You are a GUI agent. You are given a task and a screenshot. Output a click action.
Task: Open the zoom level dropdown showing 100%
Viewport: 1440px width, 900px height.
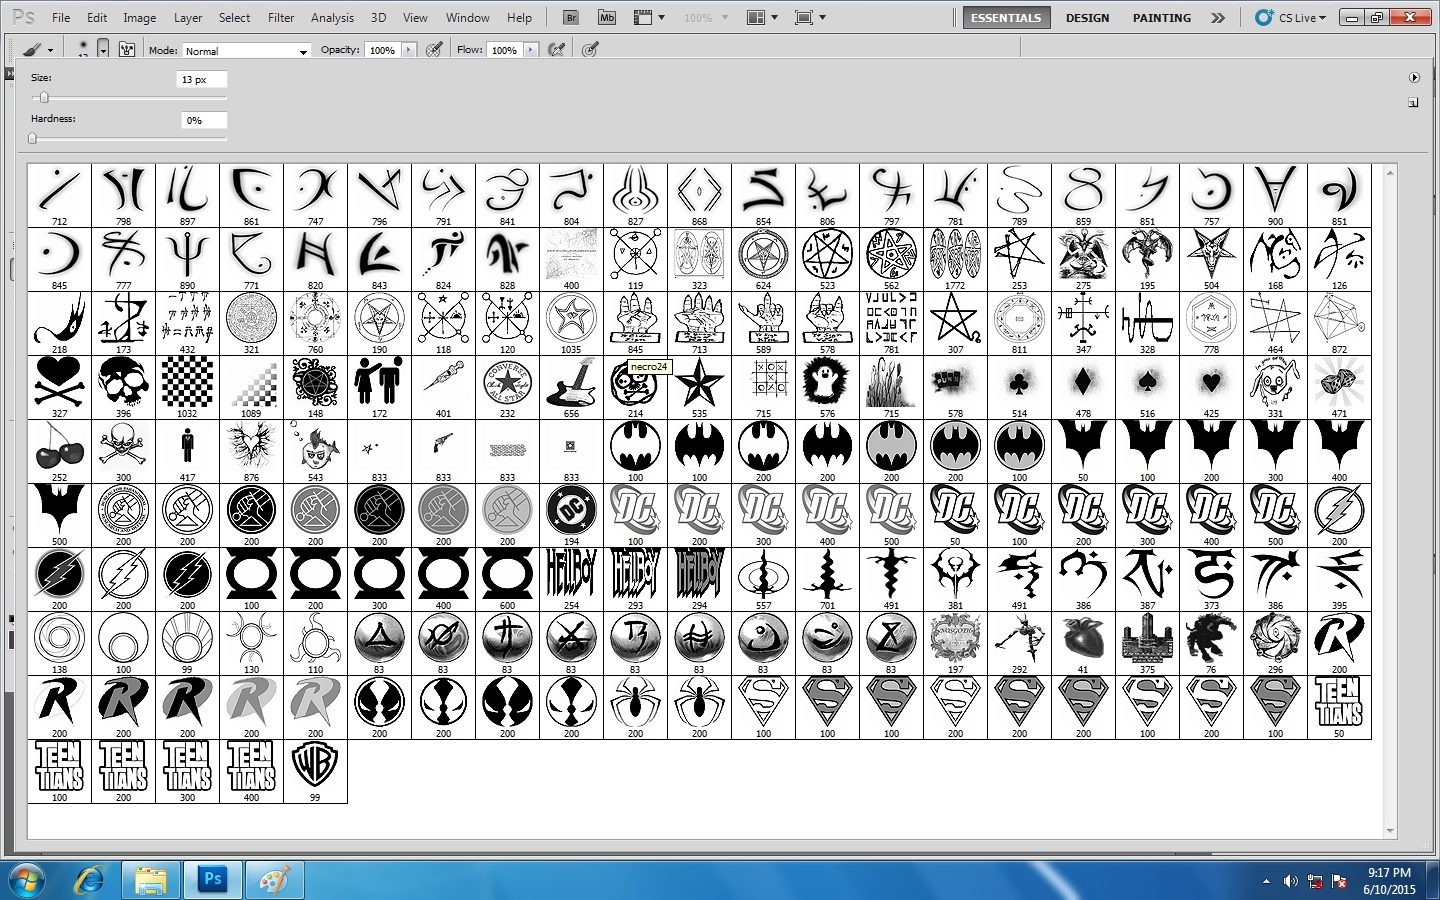[x=706, y=17]
